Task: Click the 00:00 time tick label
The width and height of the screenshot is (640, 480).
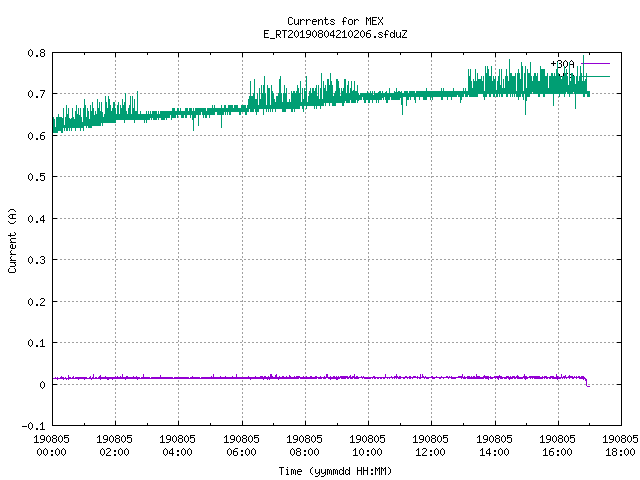Action: pyautogui.click(x=51, y=452)
